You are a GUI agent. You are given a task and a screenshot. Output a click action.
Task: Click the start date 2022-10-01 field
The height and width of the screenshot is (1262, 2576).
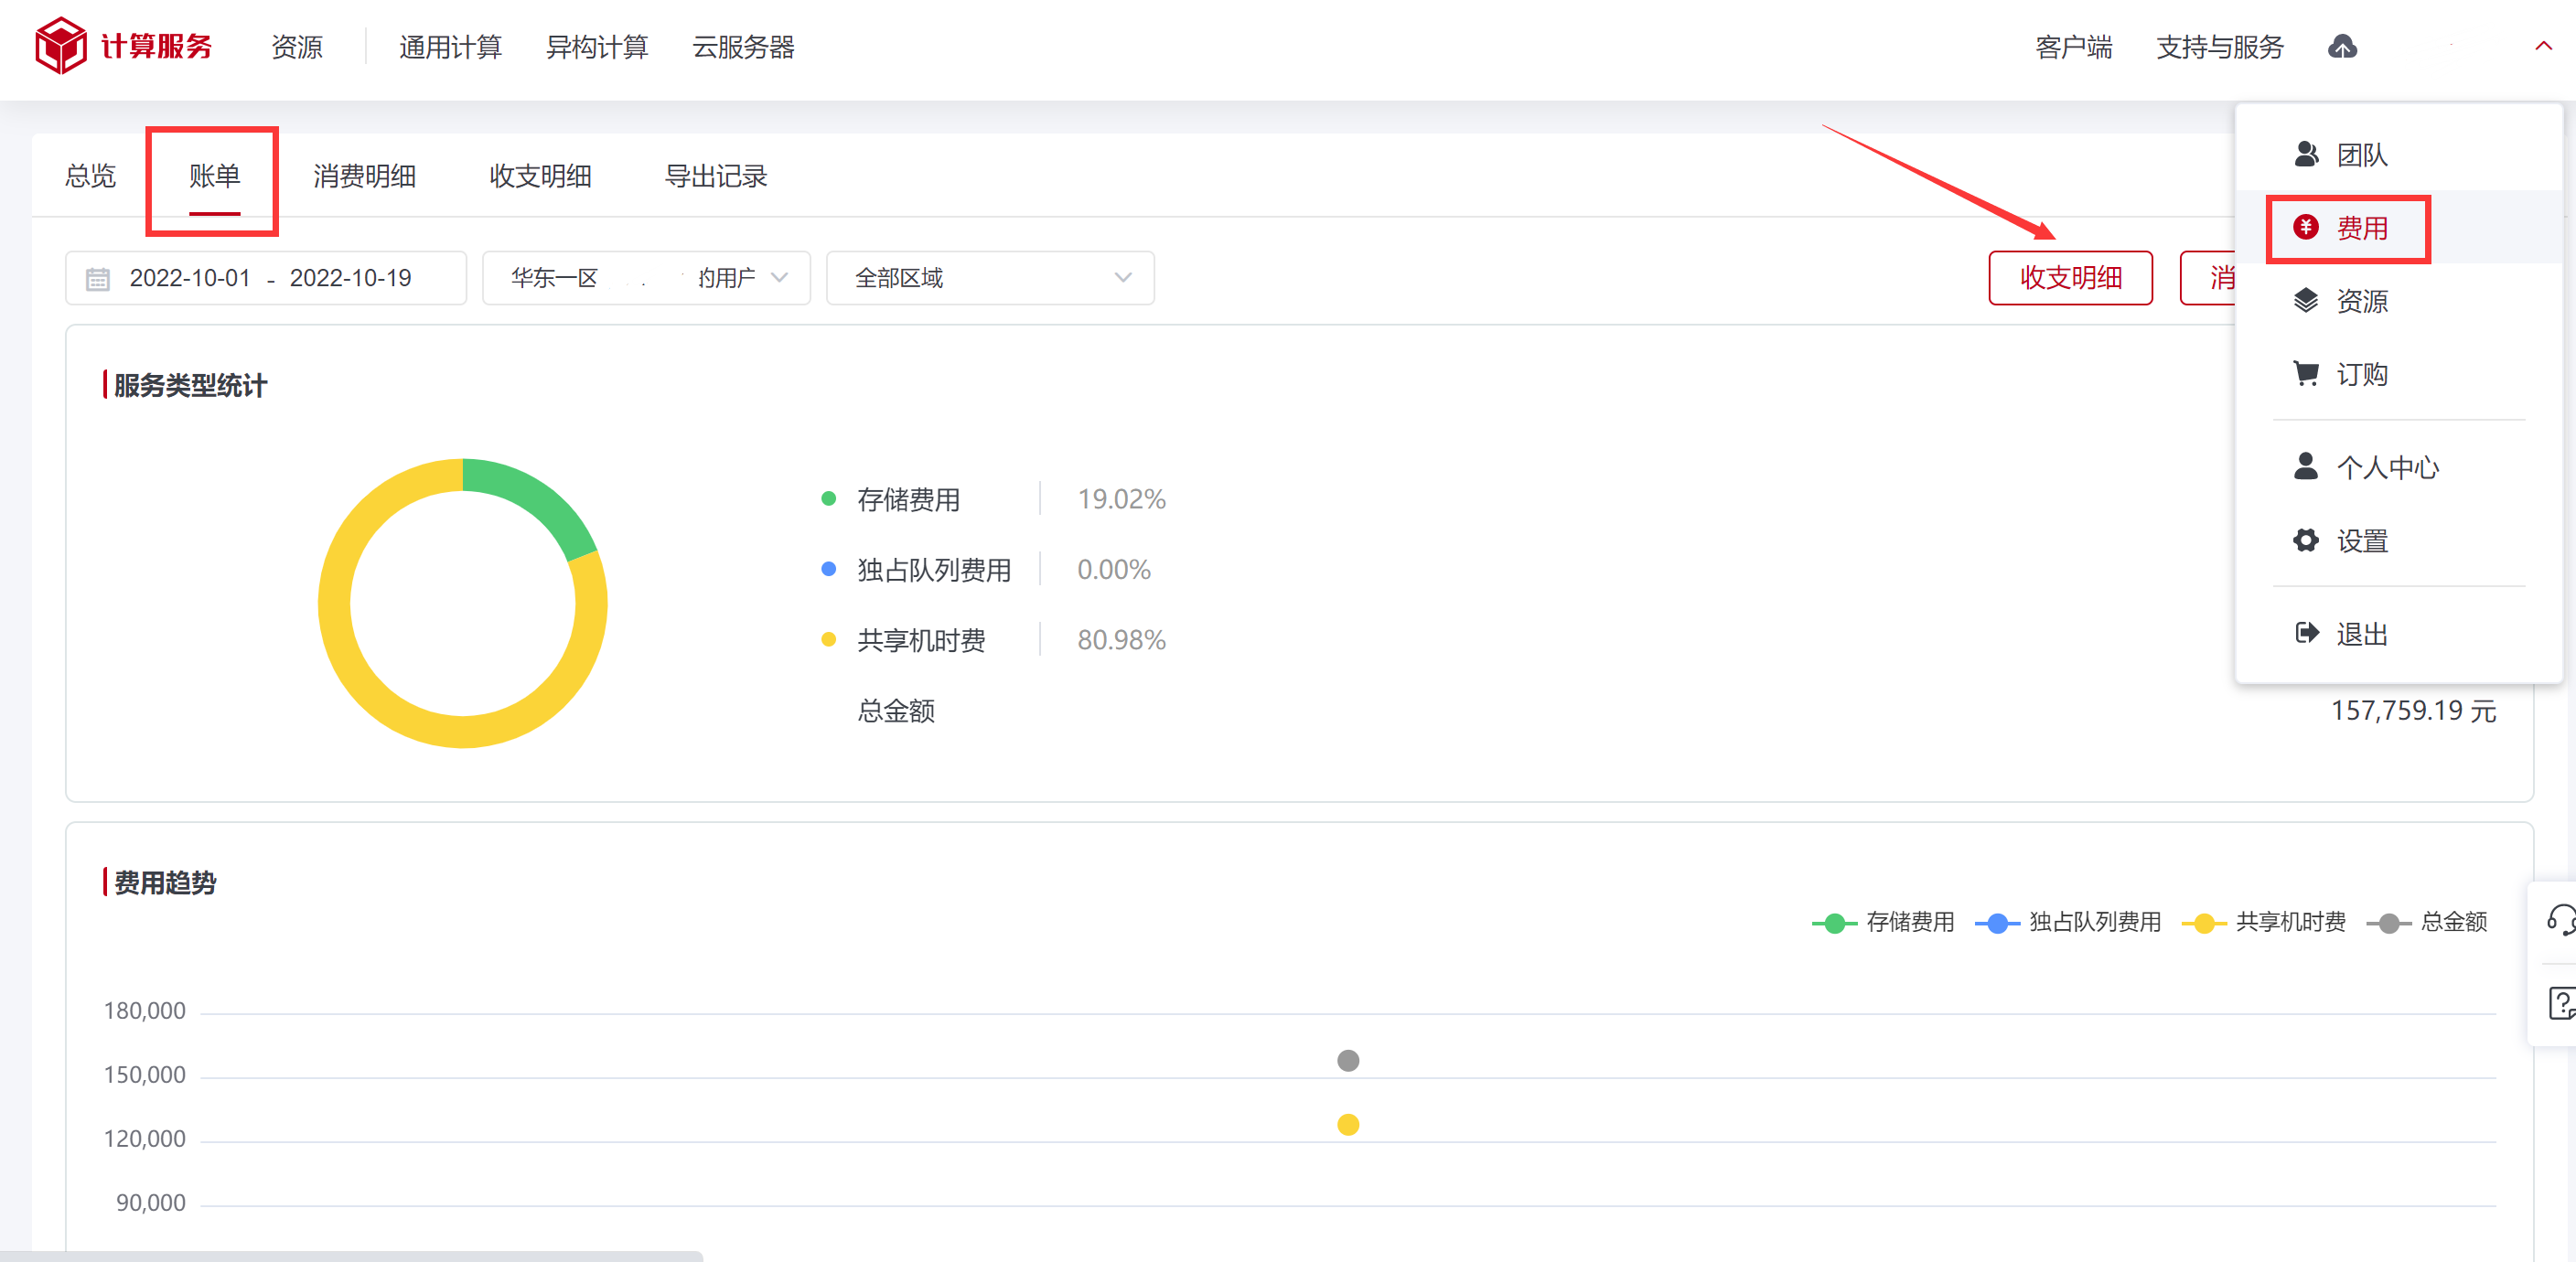(x=190, y=278)
